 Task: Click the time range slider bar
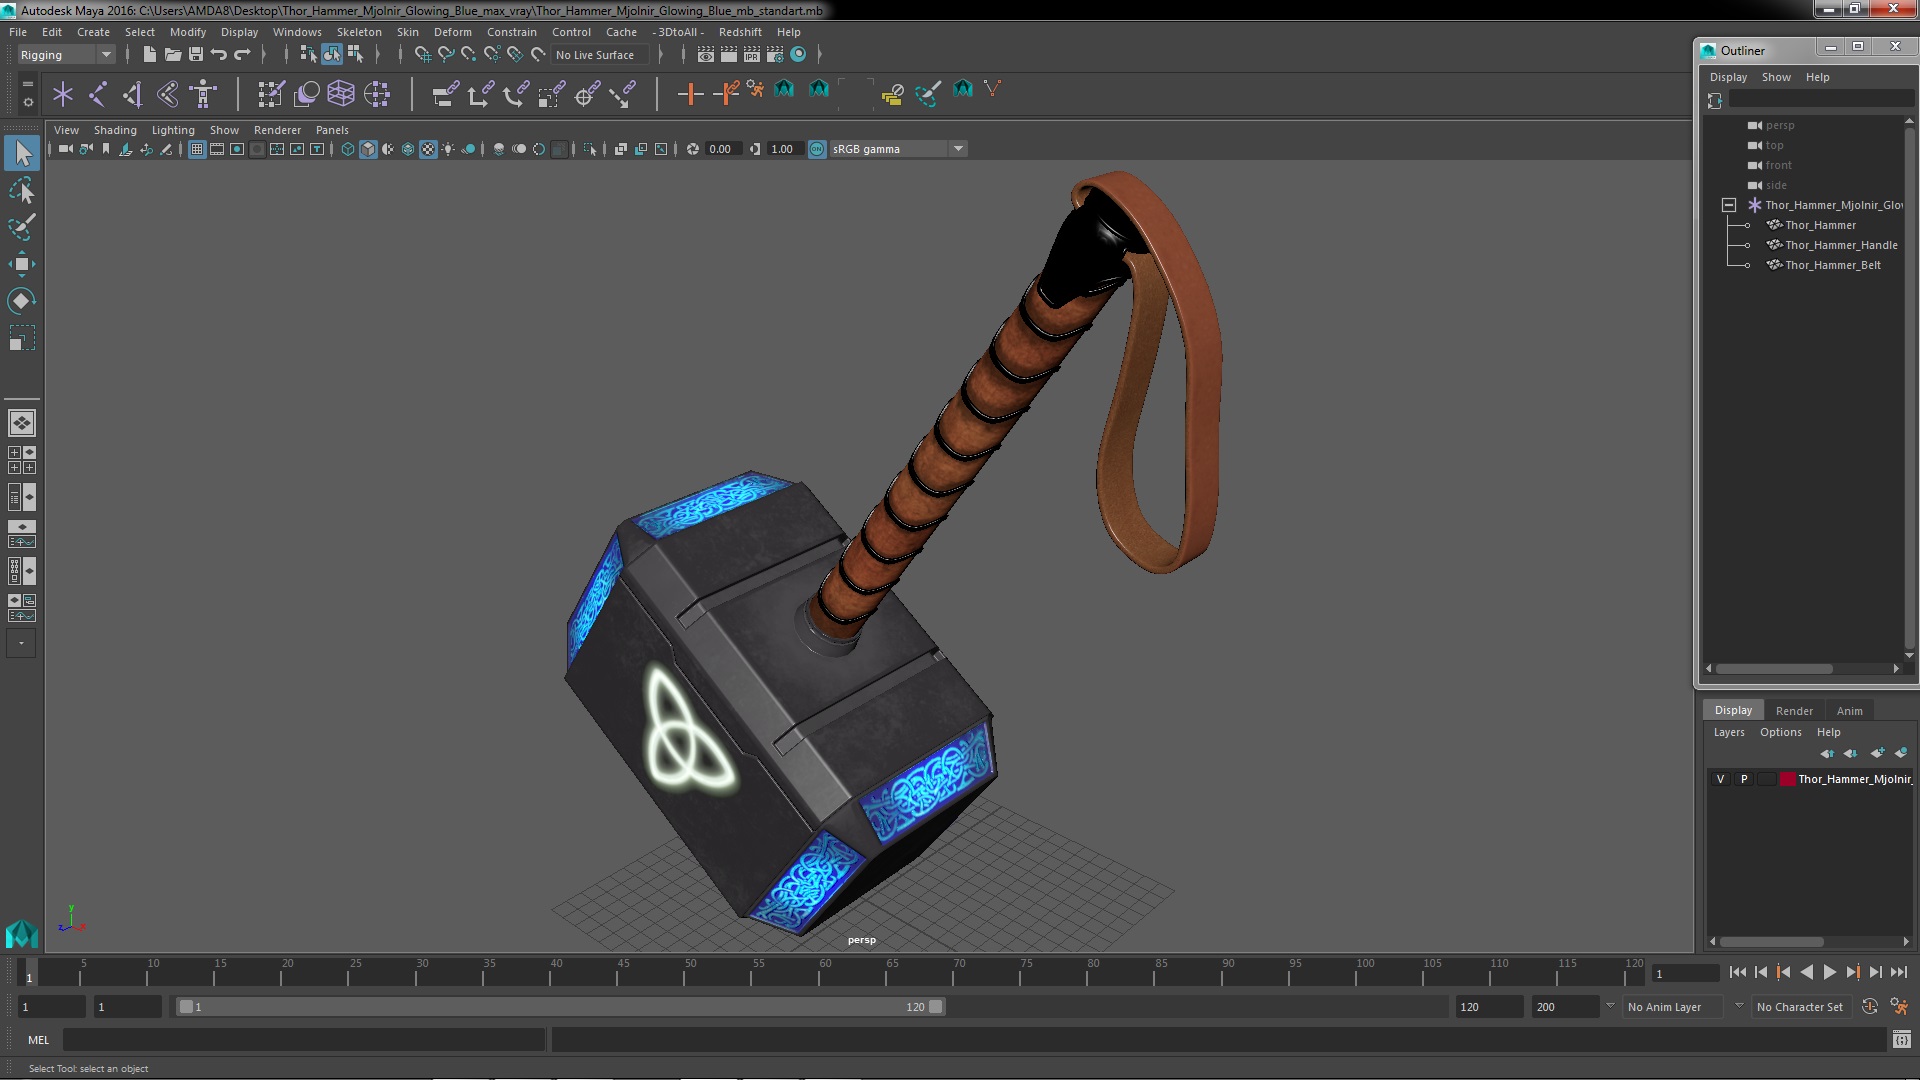pos(560,1007)
